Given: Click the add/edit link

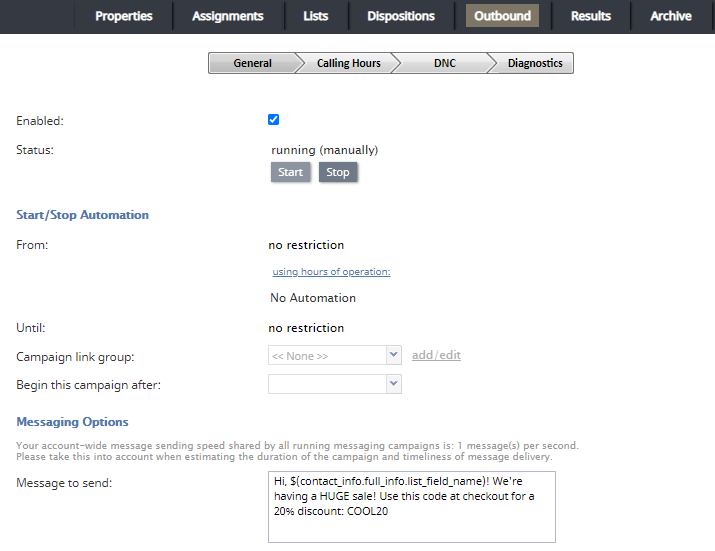Looking at the screenshot, I should 436,355.
